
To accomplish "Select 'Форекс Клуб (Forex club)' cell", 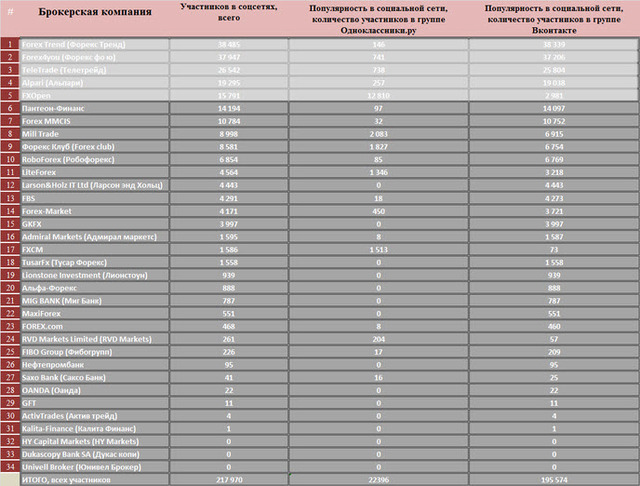I will click(x=95, y=146).
